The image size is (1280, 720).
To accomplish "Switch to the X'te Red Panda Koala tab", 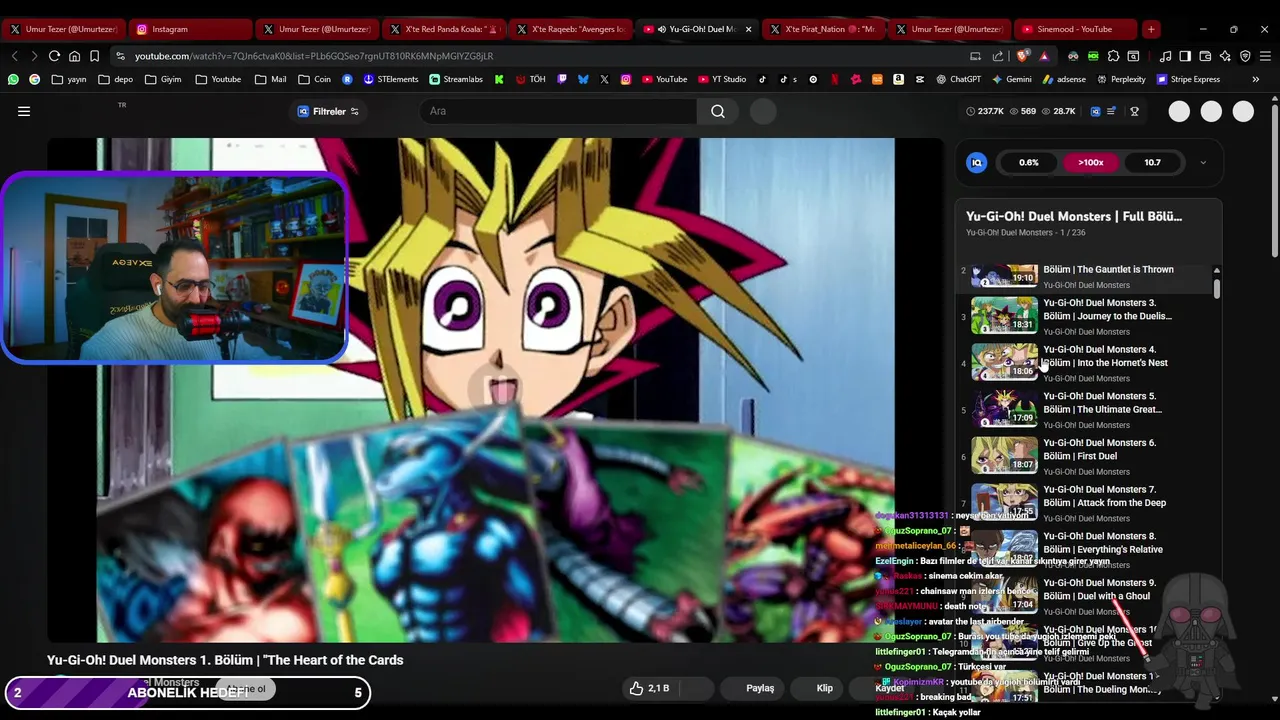I will coord(443,29).
